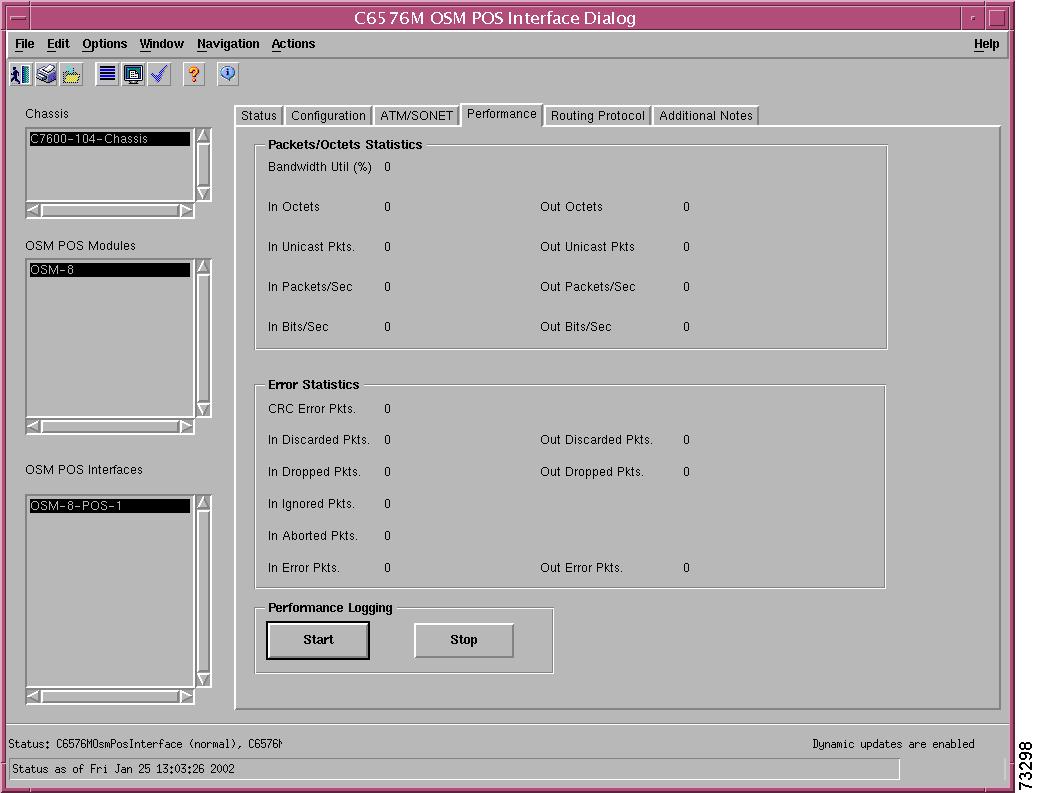
Task: Click the stacked-lines list icon in toolbar
Action: click(106, 74)
